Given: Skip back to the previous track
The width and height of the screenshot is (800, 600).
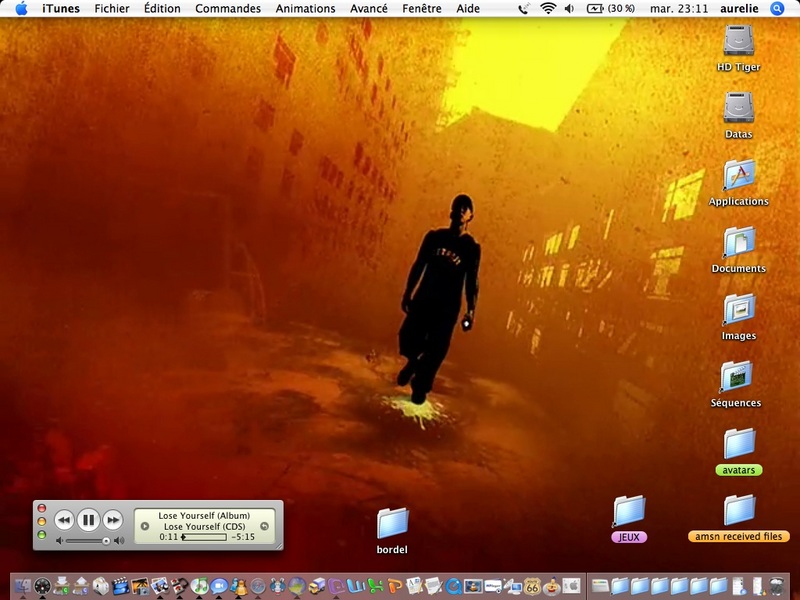Looking at the screenshot, I should coord(64,520).
